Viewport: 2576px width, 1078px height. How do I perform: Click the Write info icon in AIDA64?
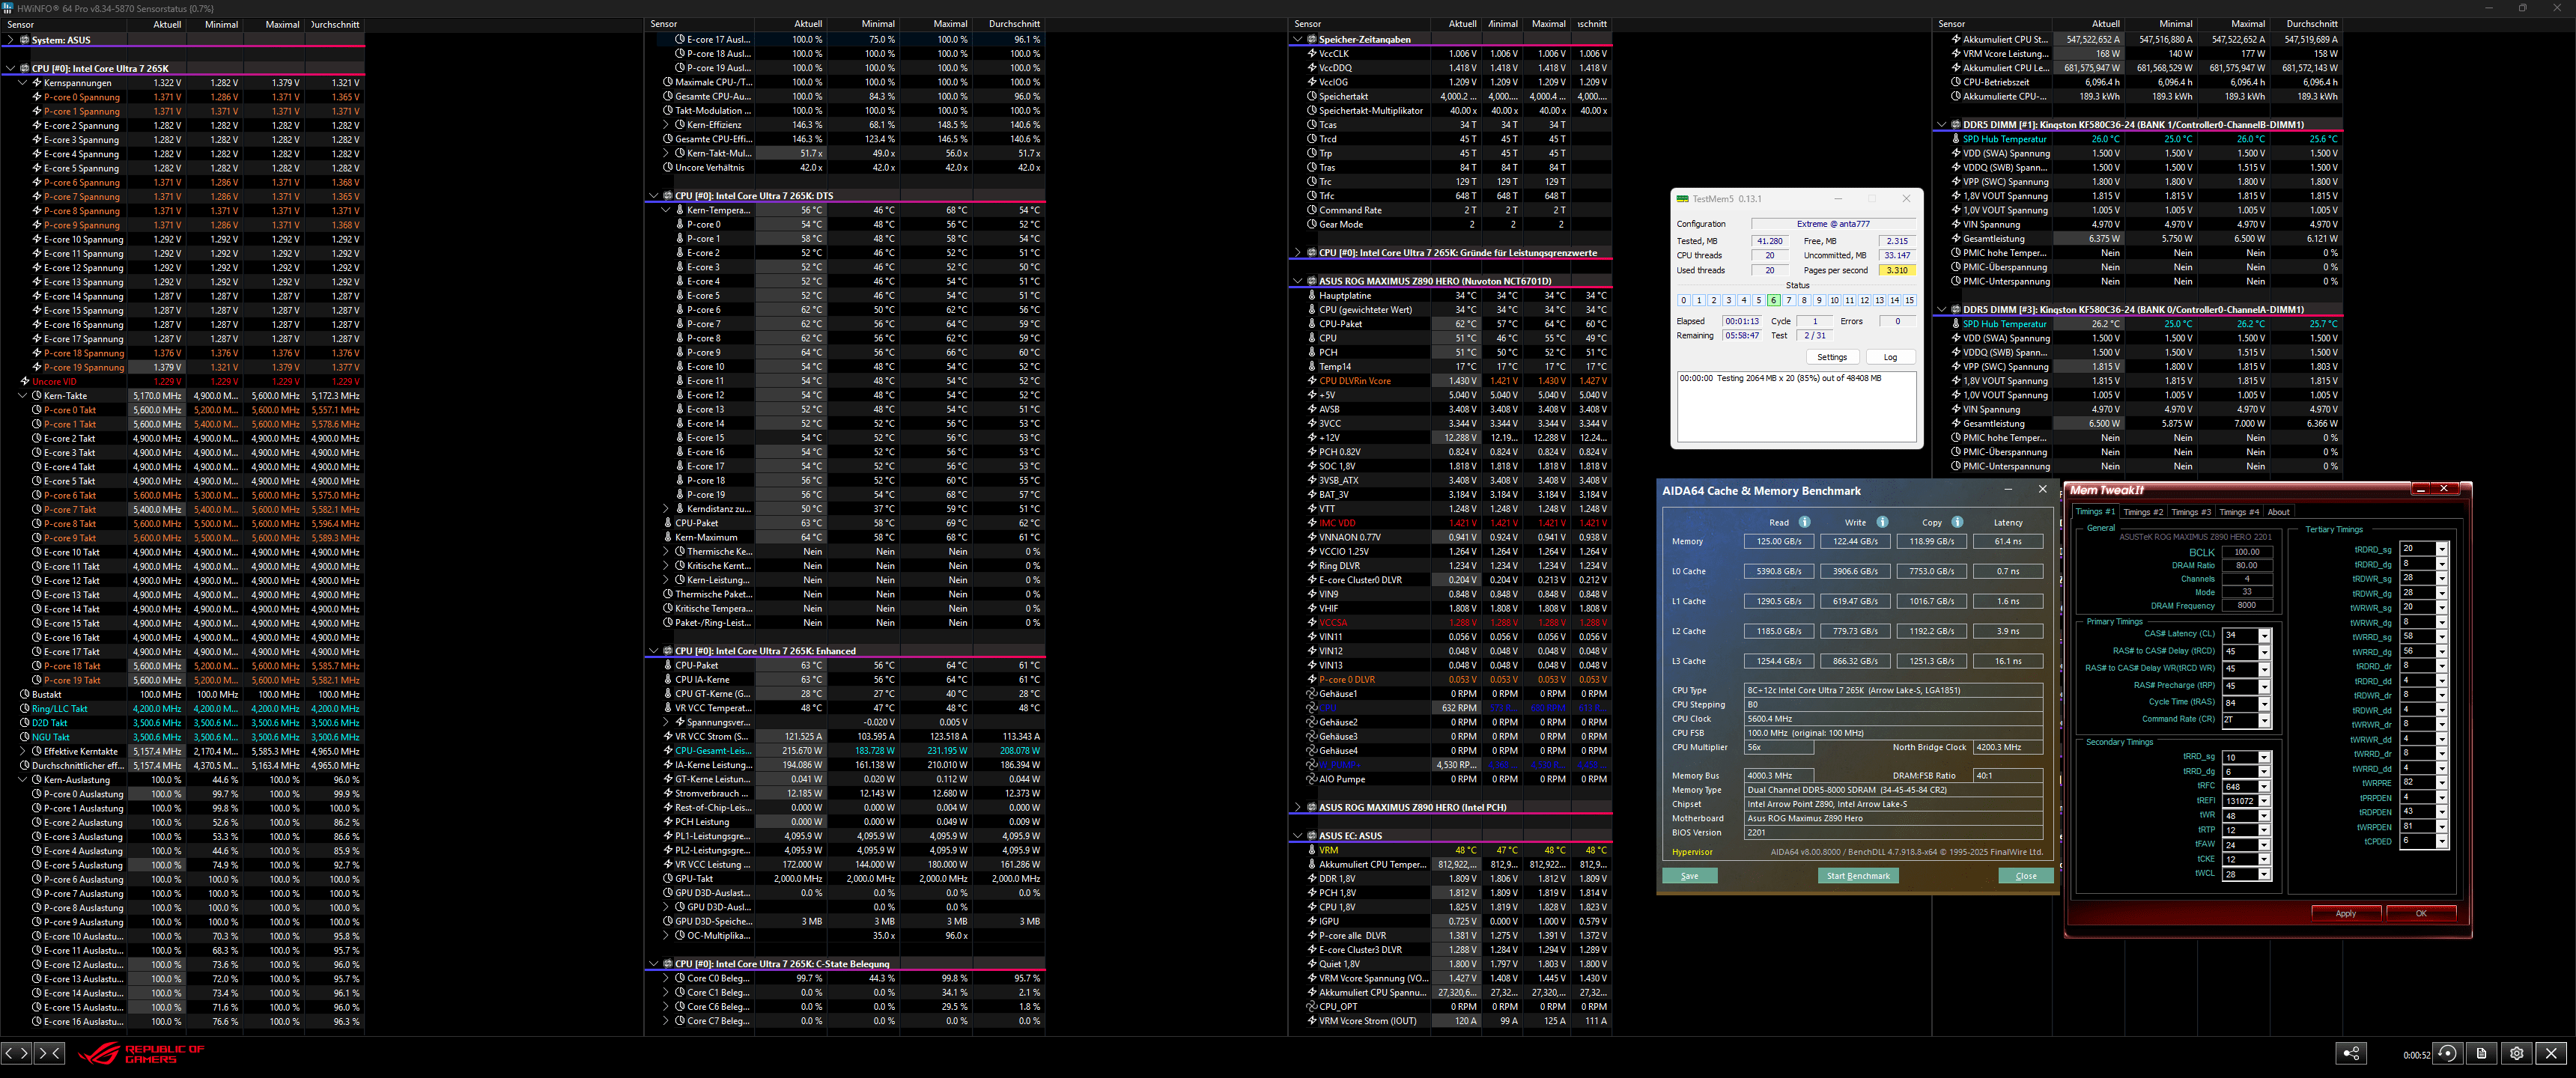tap(1882, 522)
